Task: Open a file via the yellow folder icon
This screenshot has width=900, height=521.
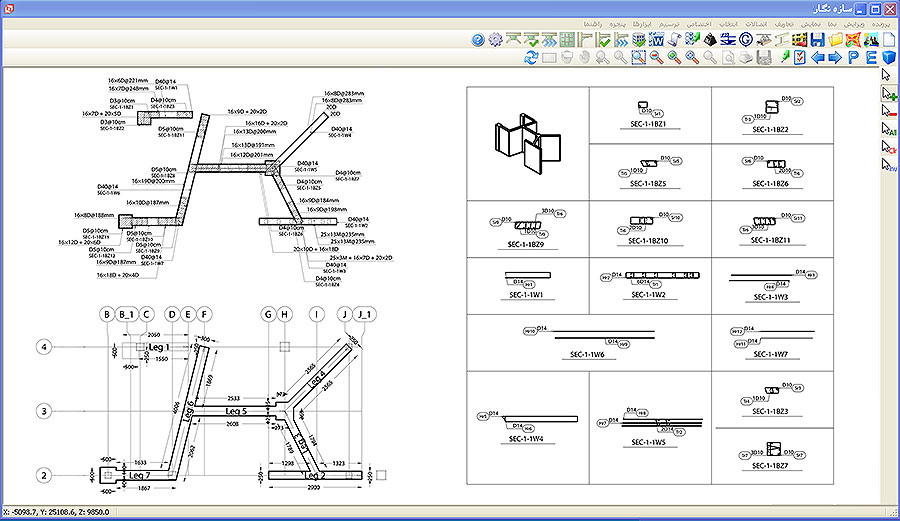Action: pos(835,40)
